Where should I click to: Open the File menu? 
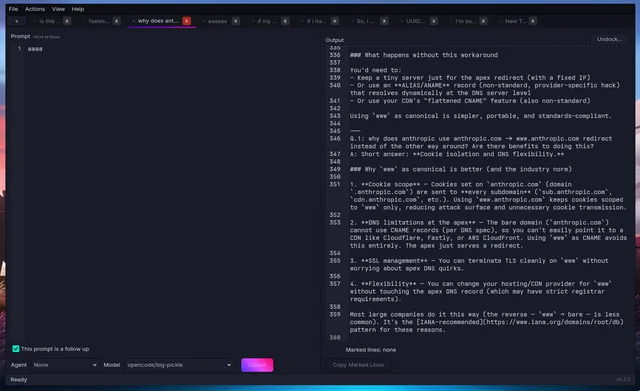click(13, 9)
